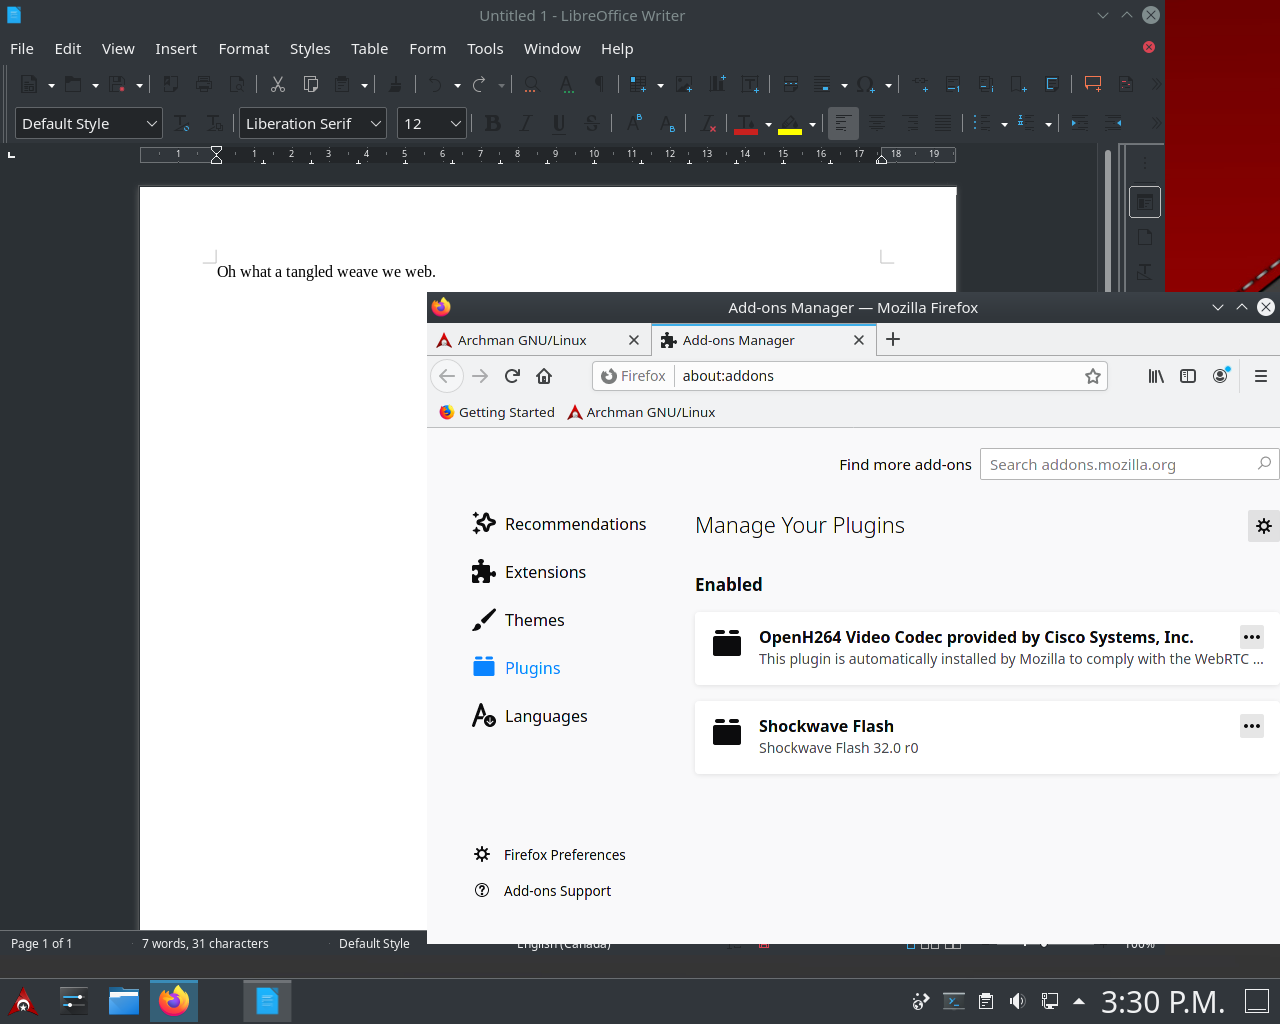
Task: Open Themes section in Add-ons Manager
Action: (518, 620)
